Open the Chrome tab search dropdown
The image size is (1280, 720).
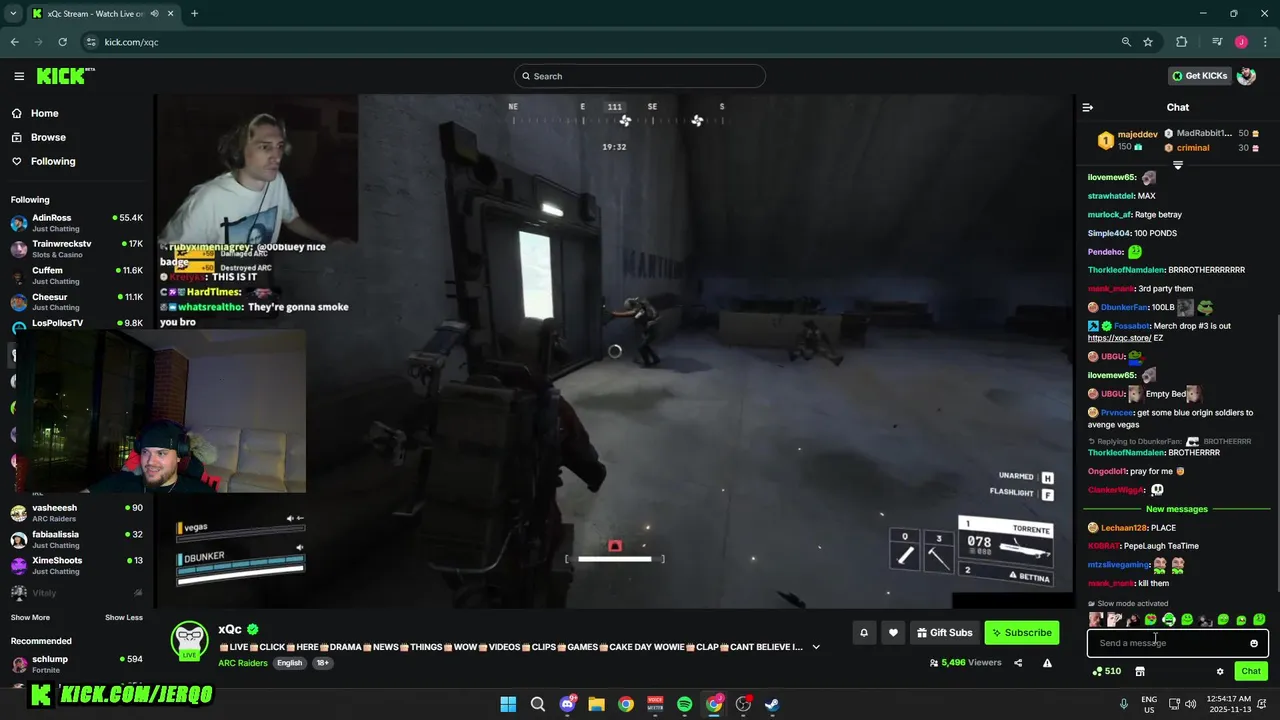[x=13, y=13]
